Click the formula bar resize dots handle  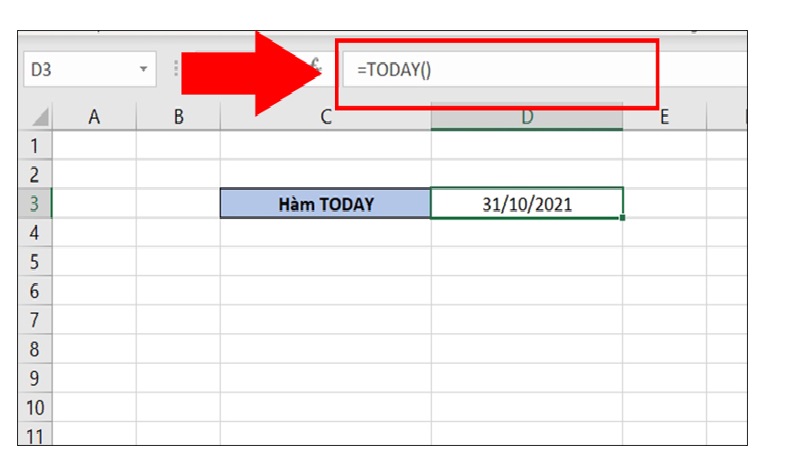click(x=176, y=70)
